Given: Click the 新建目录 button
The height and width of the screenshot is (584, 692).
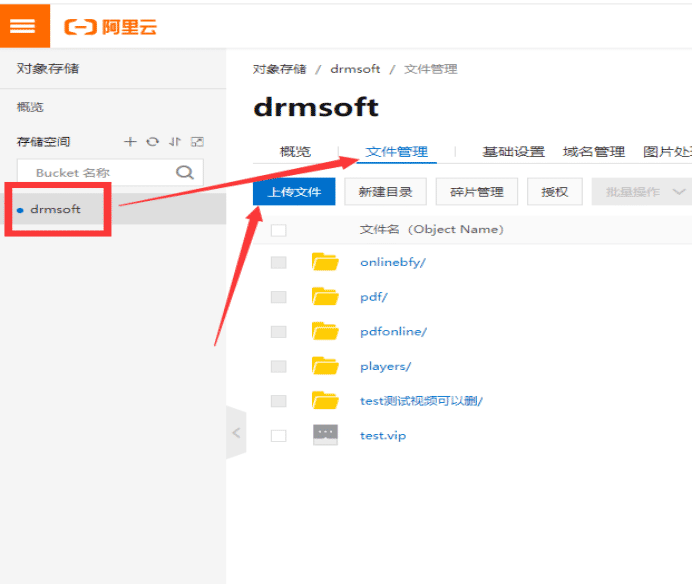Looking at the screenshot, I should (x=385, y=192).
